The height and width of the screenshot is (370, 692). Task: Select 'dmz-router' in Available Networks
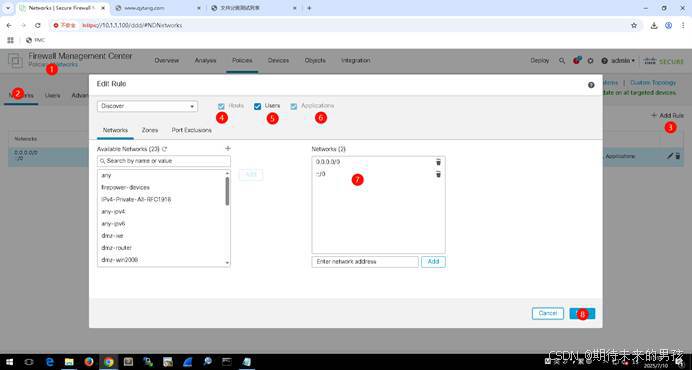[x=117, y=248]
